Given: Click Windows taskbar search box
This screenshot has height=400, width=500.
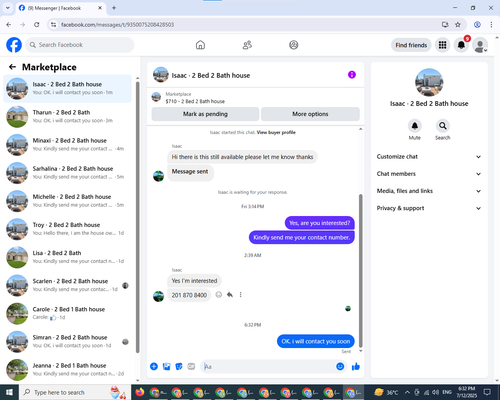Looking at the screenshot, I should pos(75,392).
